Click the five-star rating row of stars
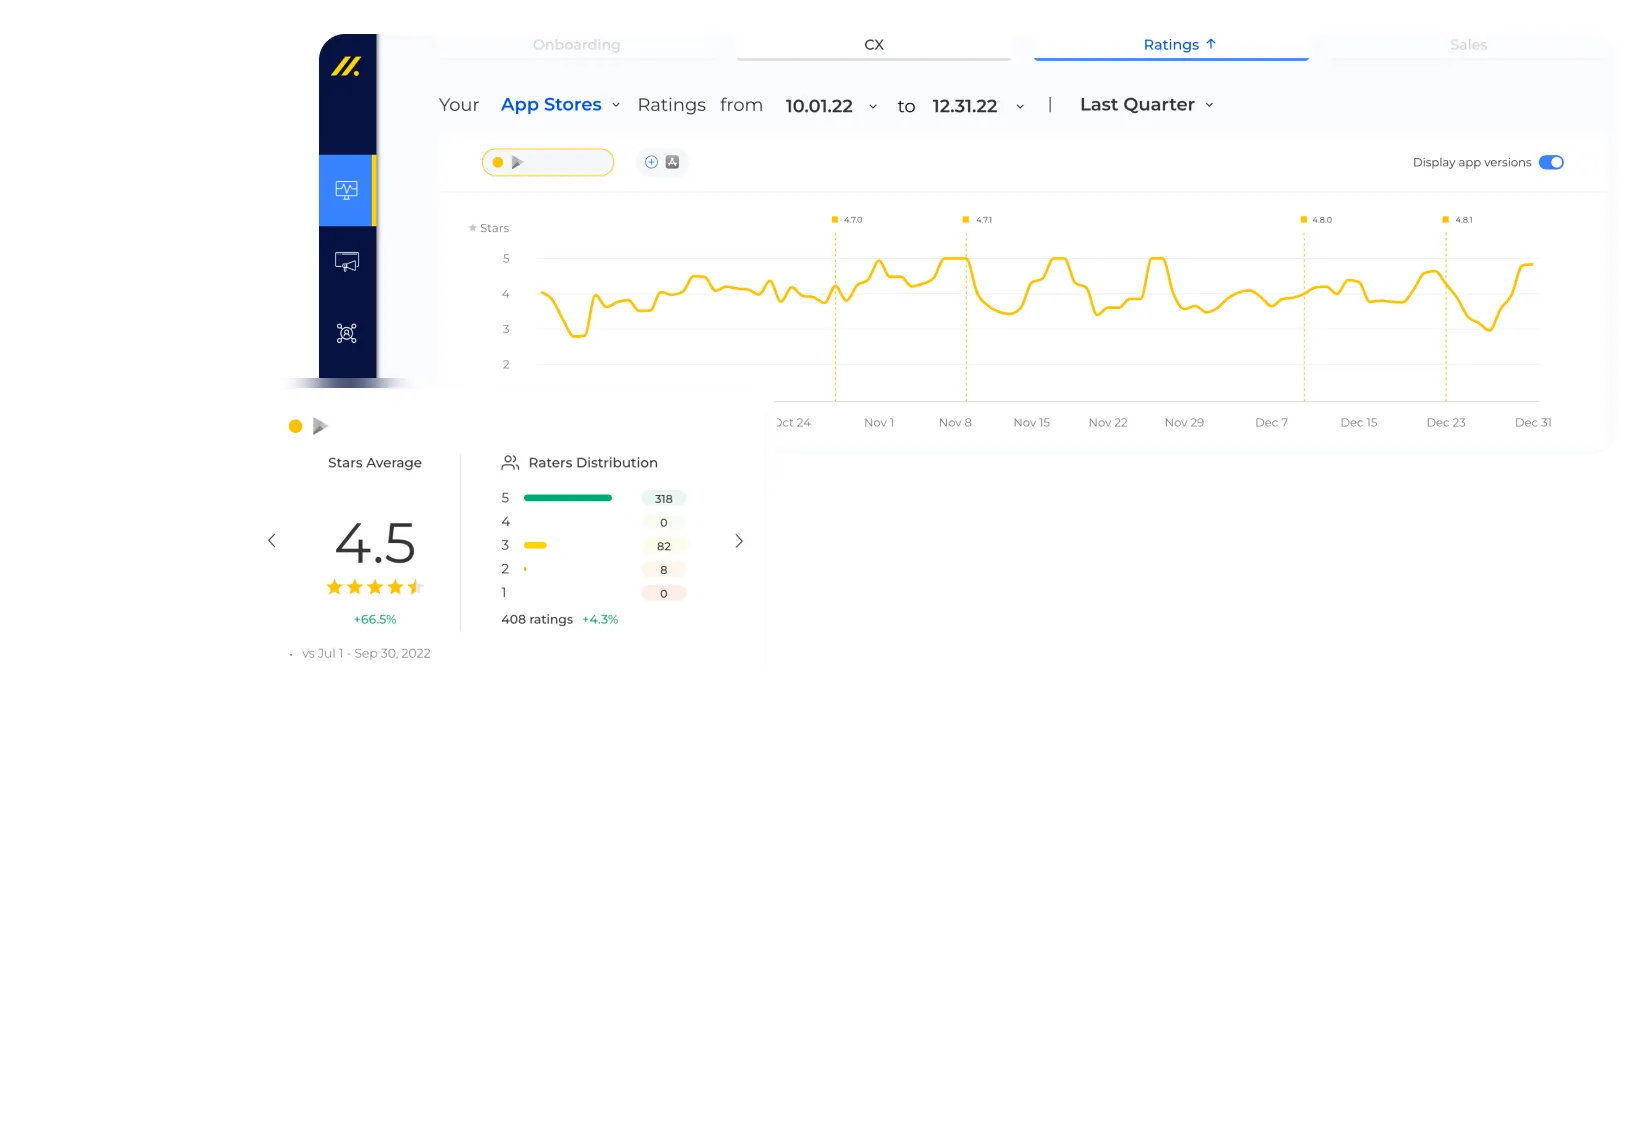Screen dimensions: 1648x1144 (375, 588)
